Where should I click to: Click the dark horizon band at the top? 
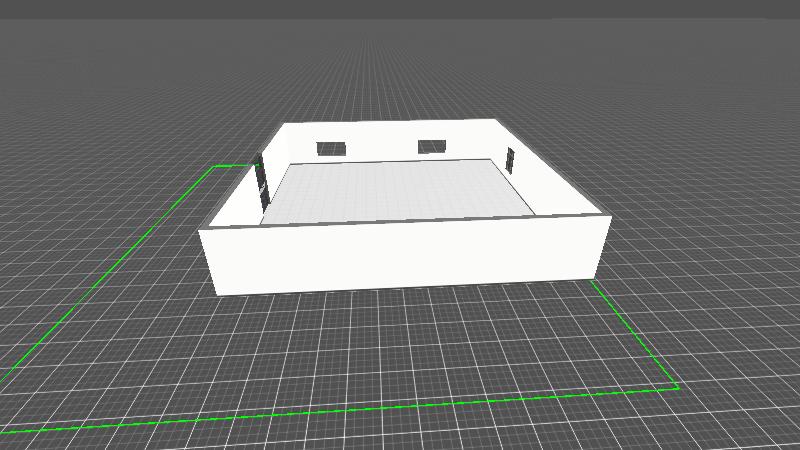[400, 8]
